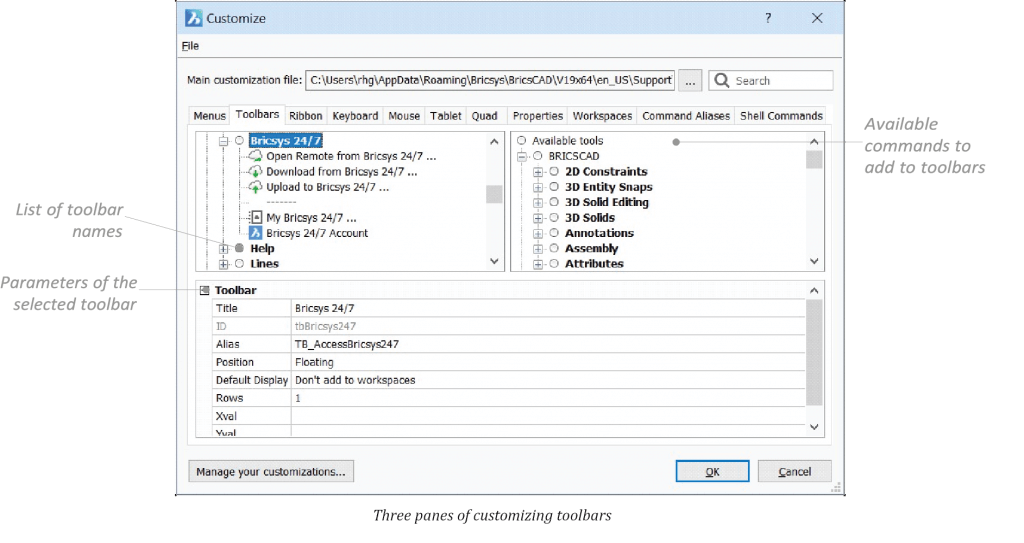The image size is (1024, 543).
Task: Click the properties pane scroll down arrow
Action: point(814,427)
